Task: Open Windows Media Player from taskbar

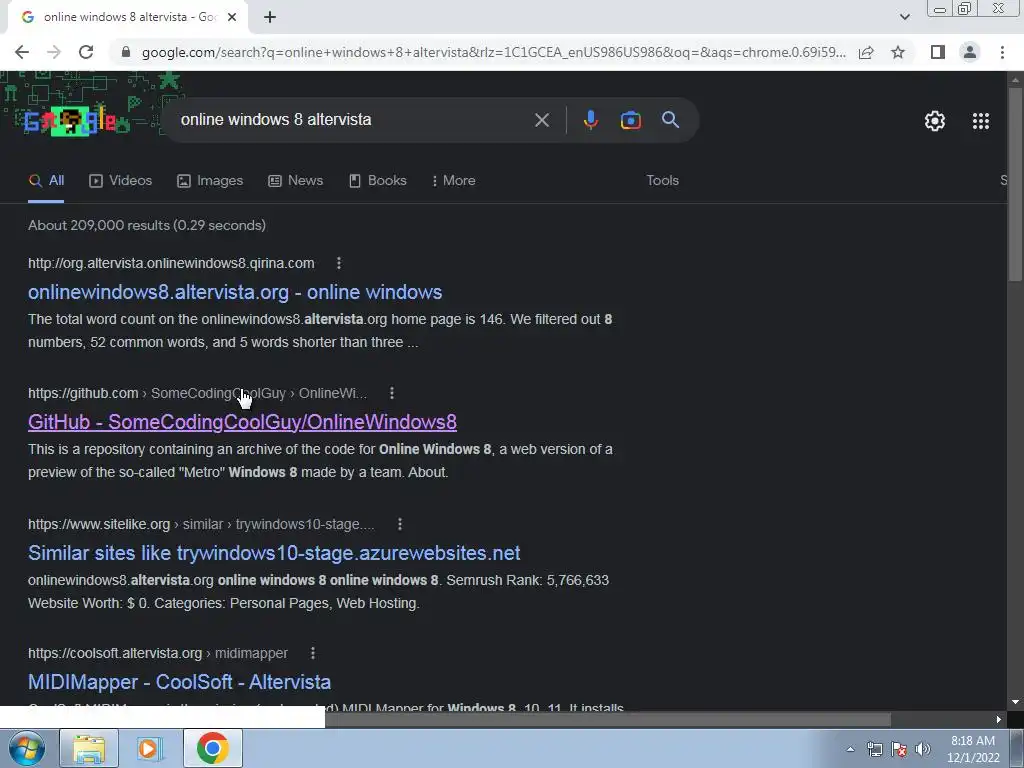Action: (151, 748)
